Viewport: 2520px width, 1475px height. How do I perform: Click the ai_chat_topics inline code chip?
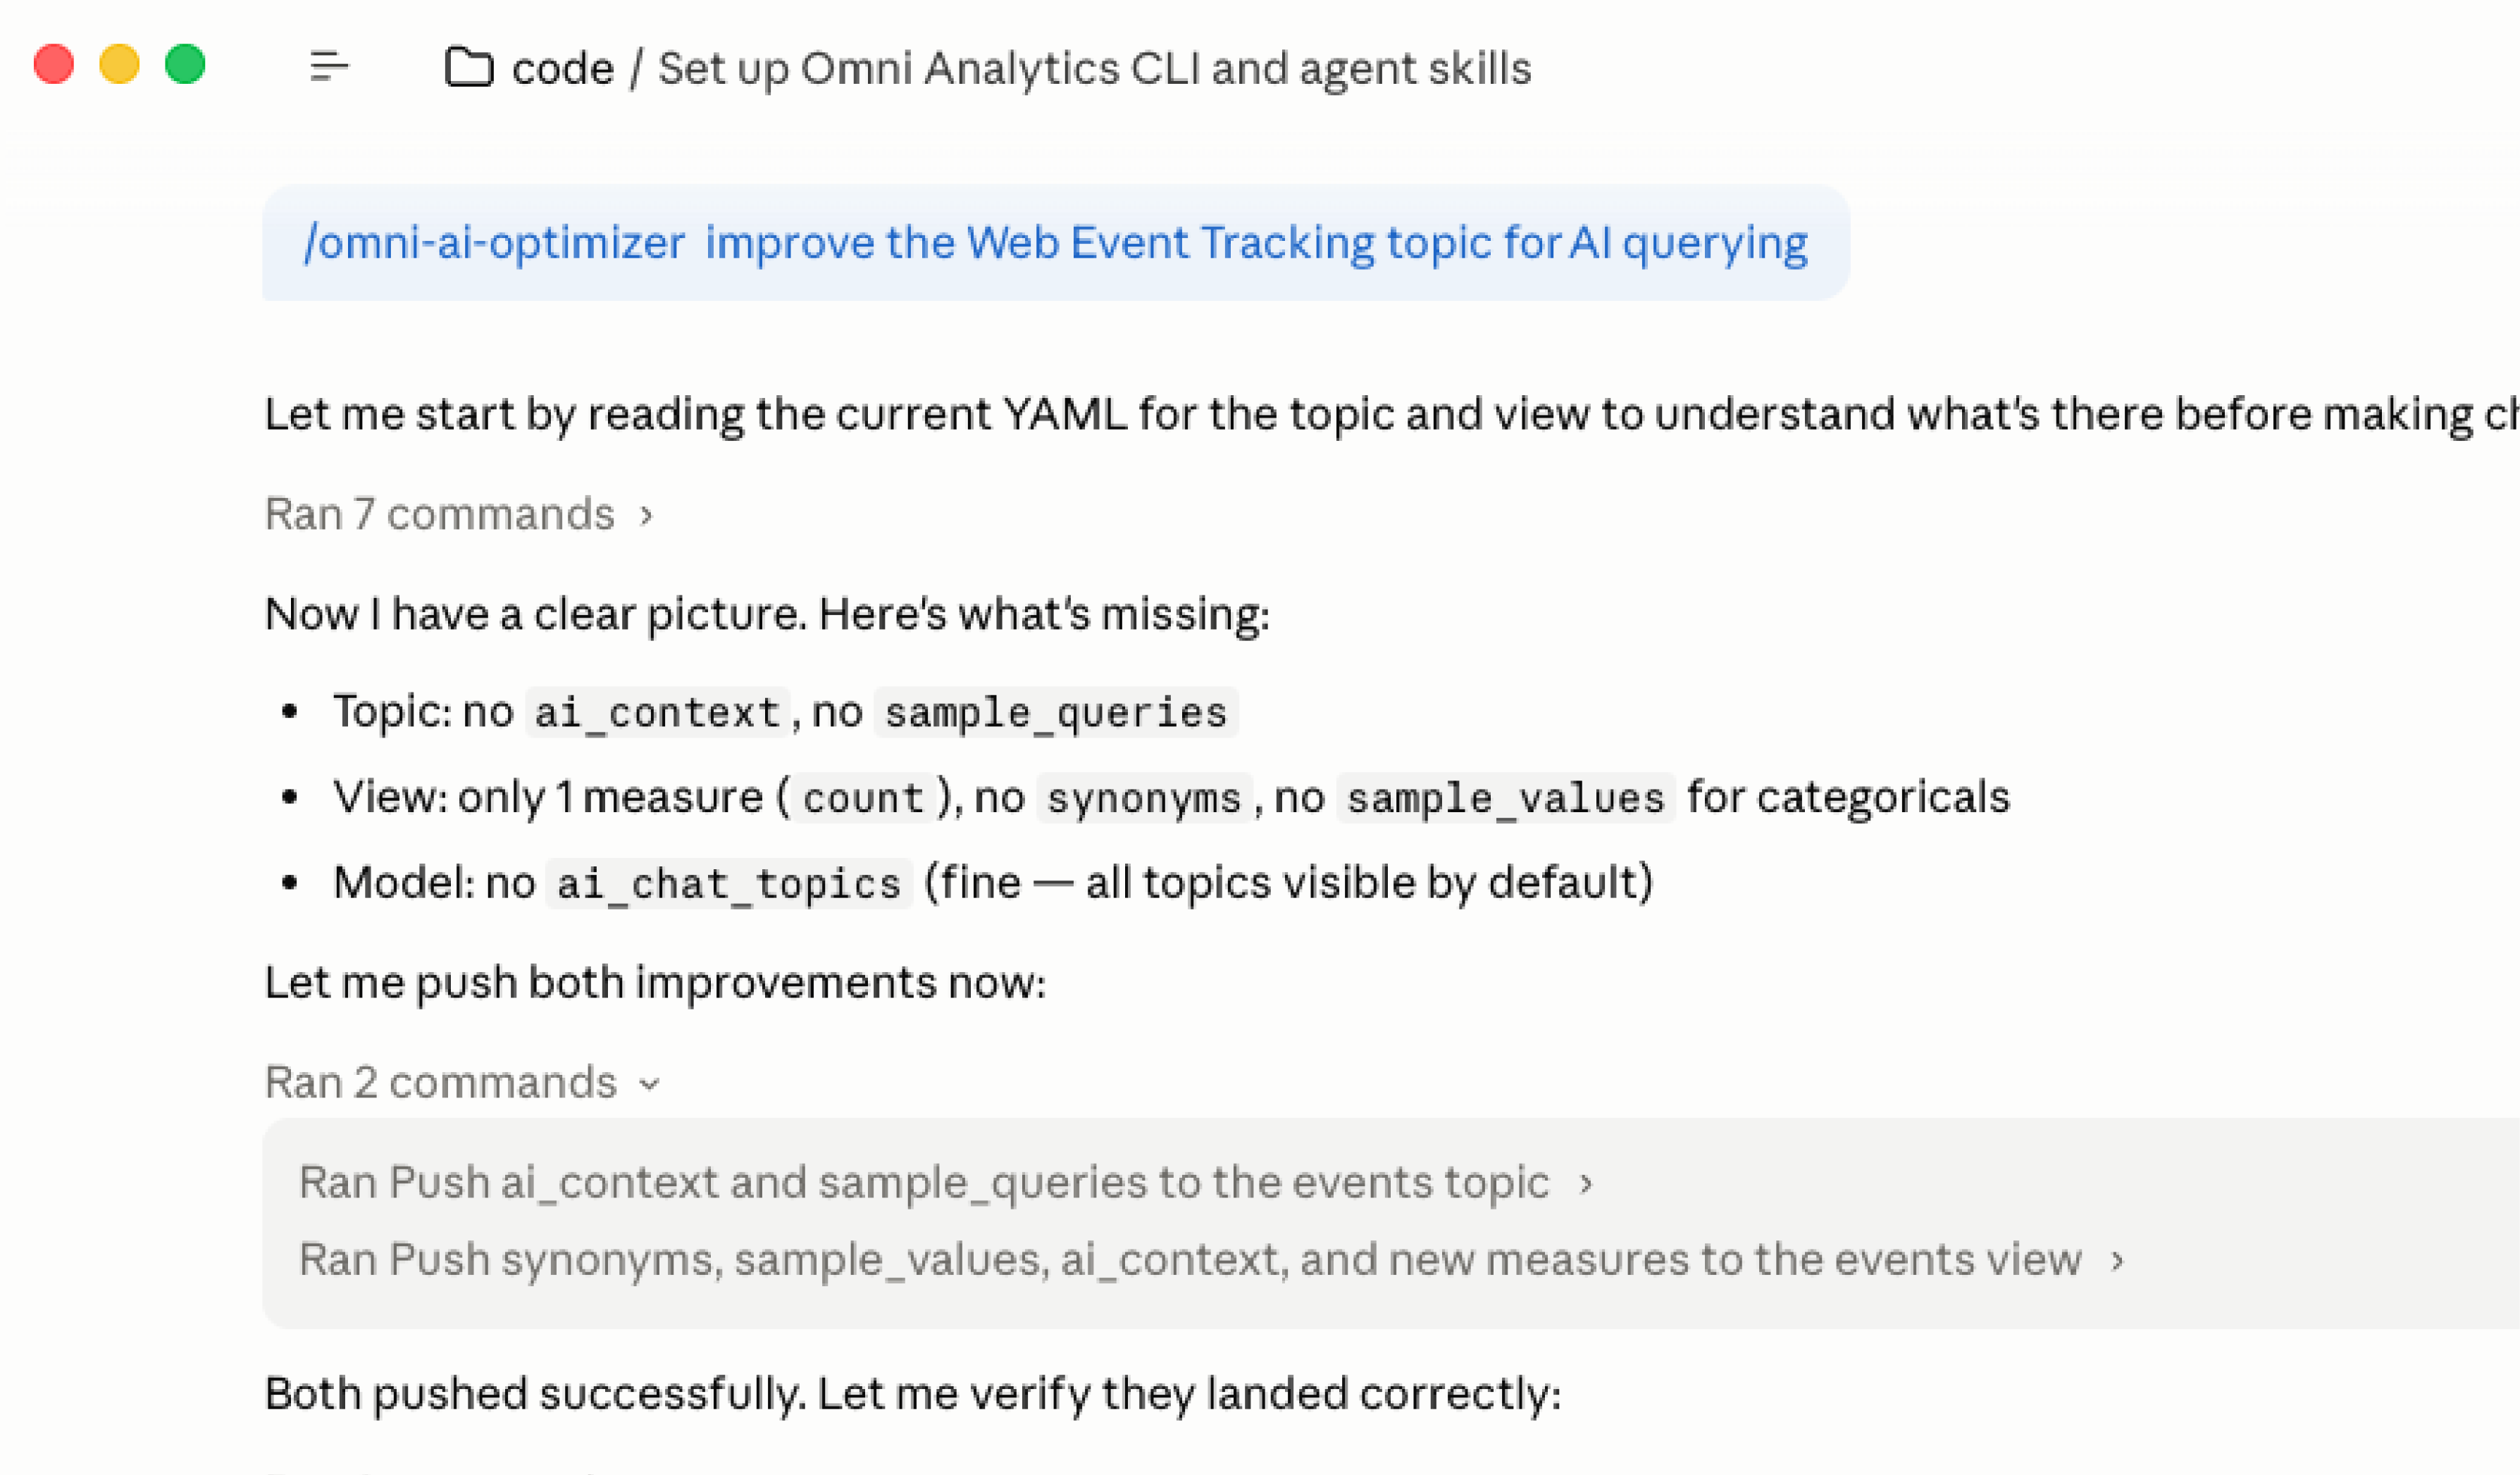coord(728,884)
